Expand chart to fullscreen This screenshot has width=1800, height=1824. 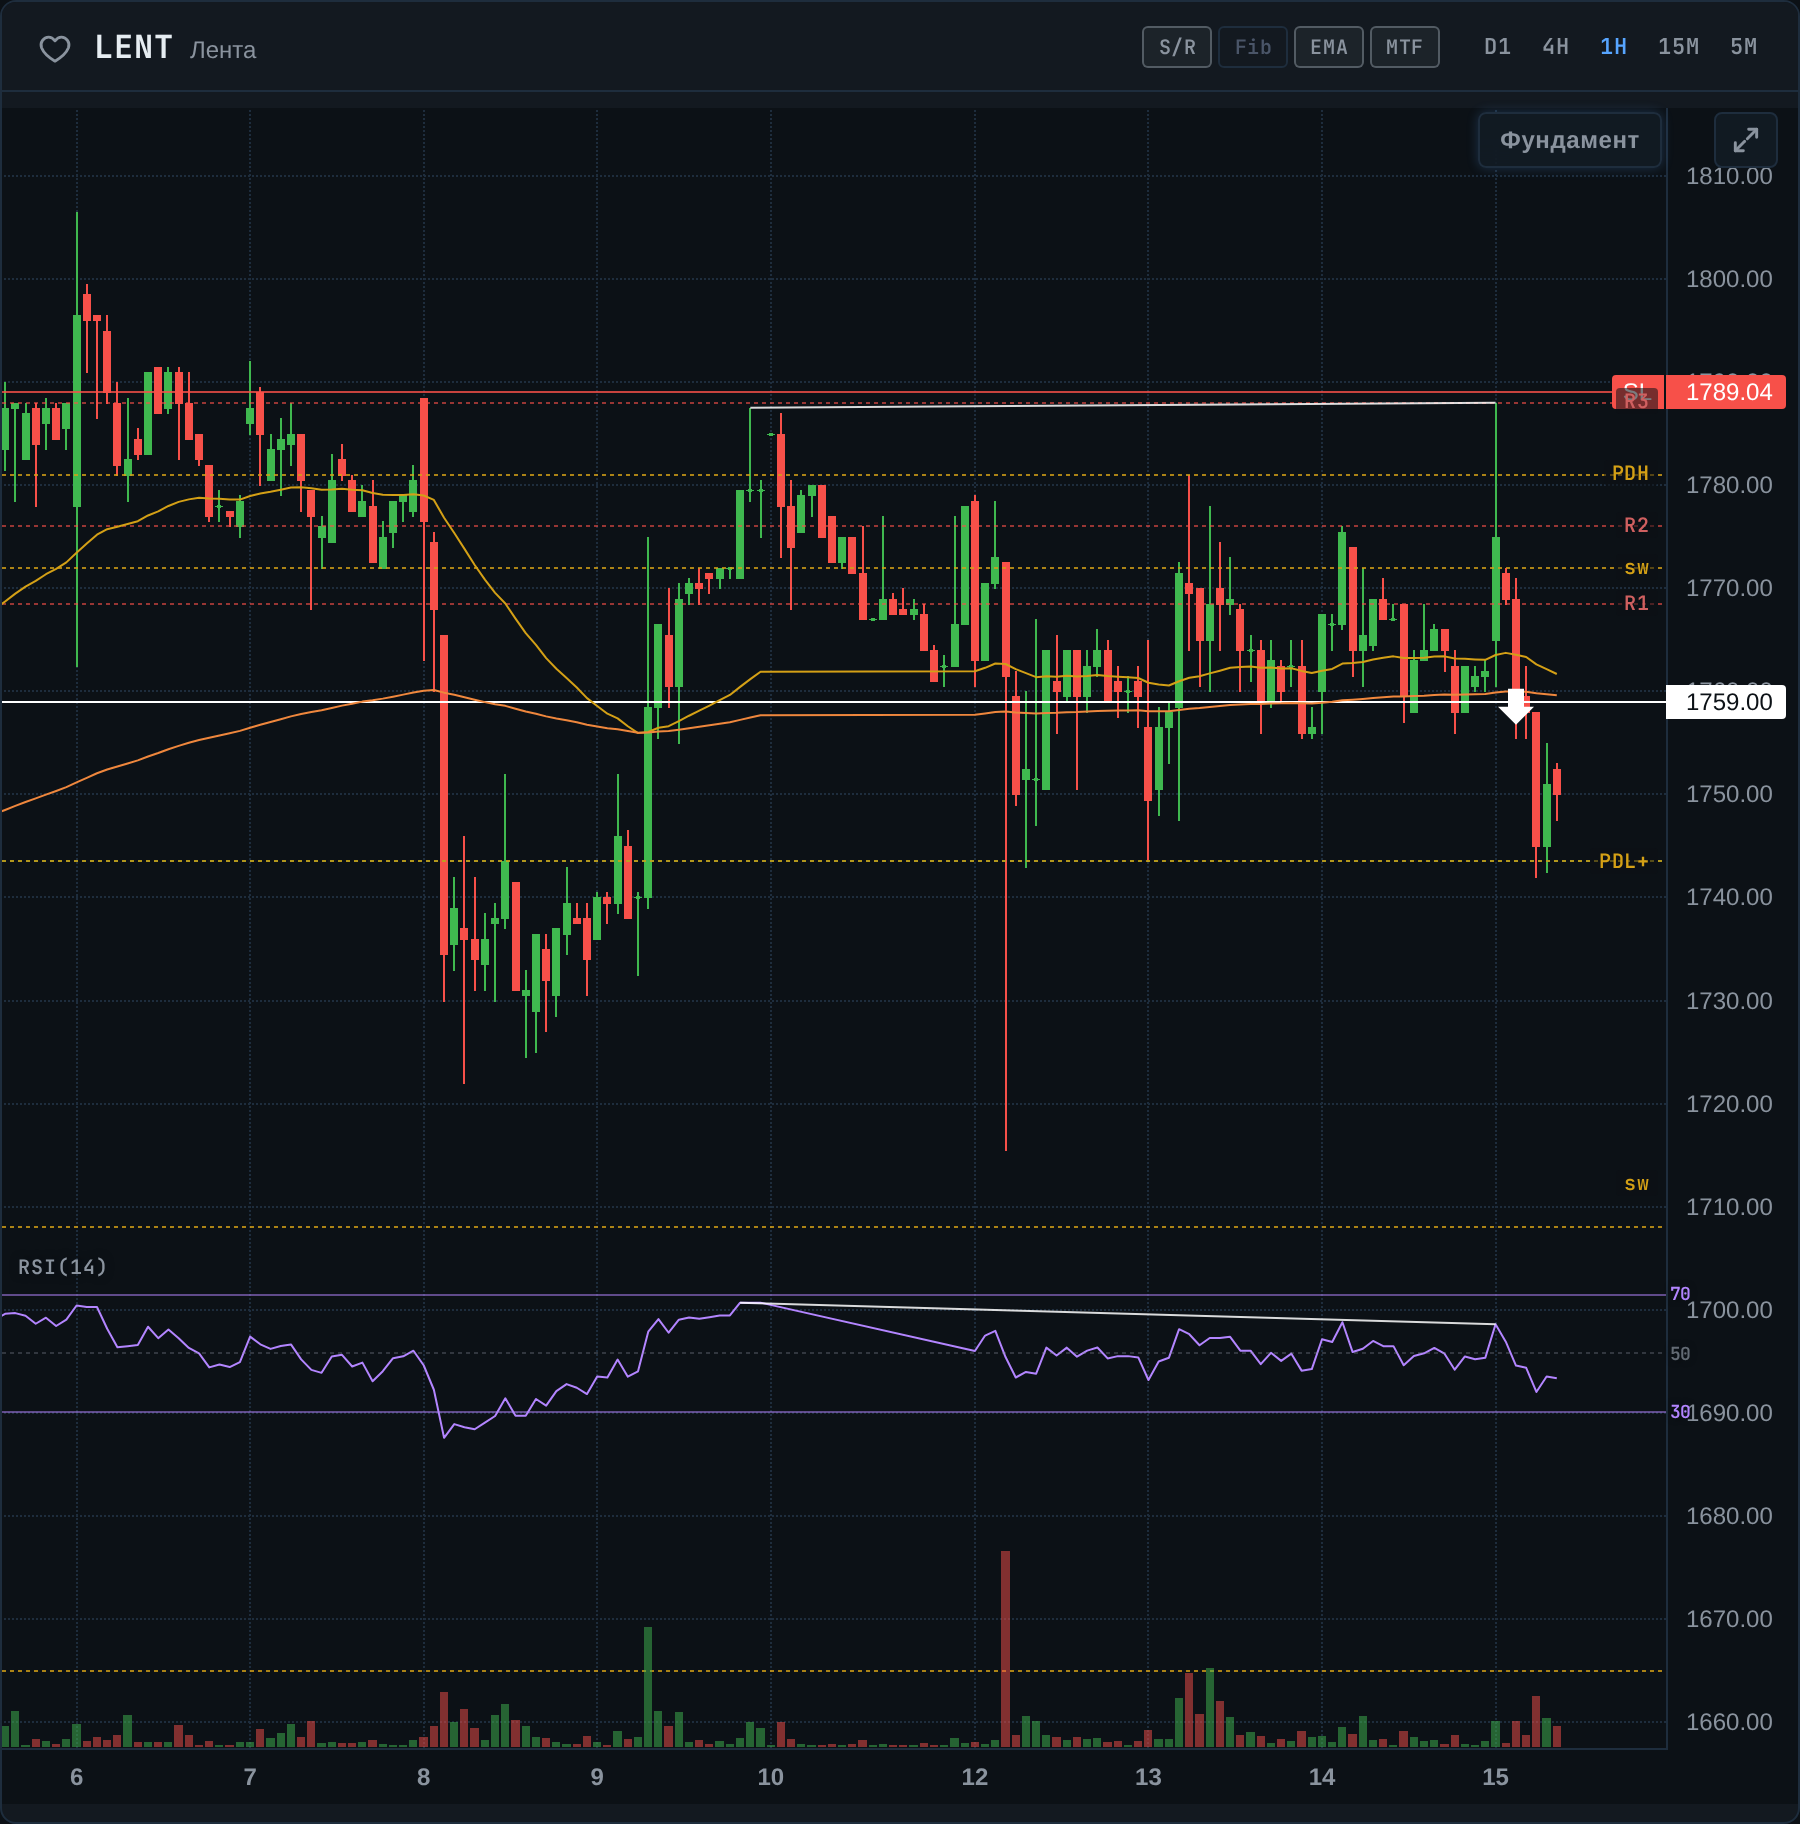coord(1745,140)
